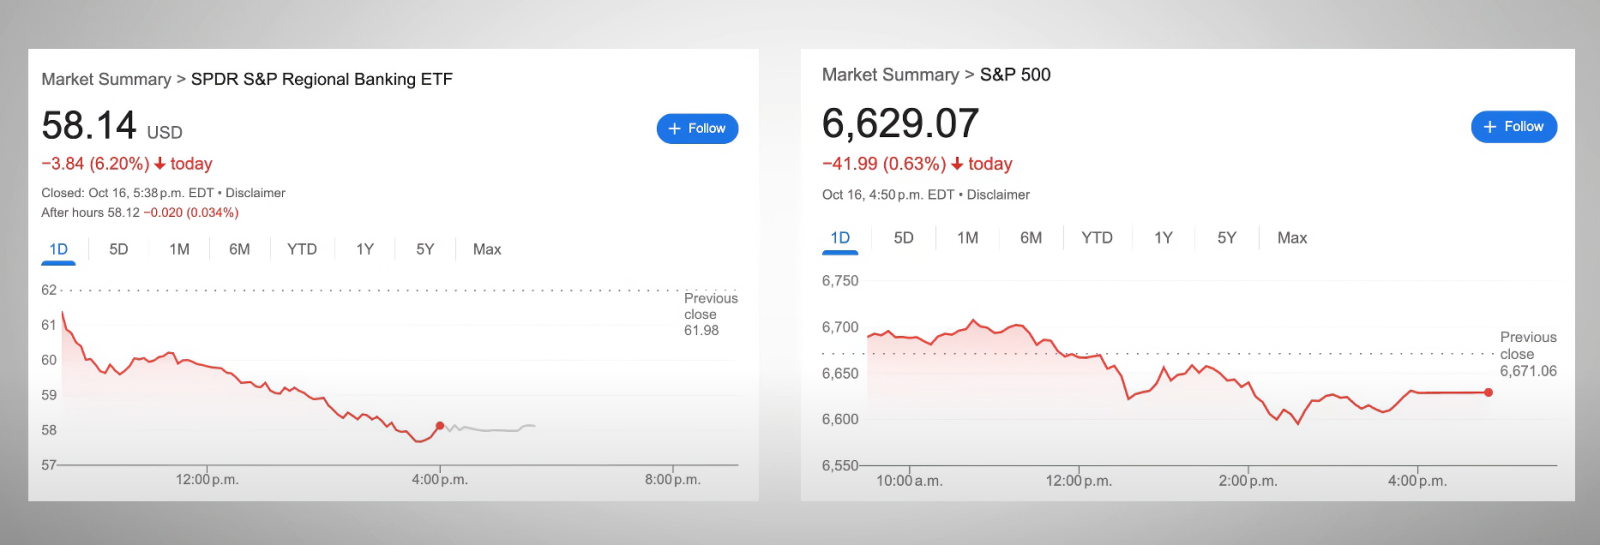Click red end-point dot on S&P 500 chart
The width and height of the screenshot is (1600, 545).
(x=1488, y=392)
